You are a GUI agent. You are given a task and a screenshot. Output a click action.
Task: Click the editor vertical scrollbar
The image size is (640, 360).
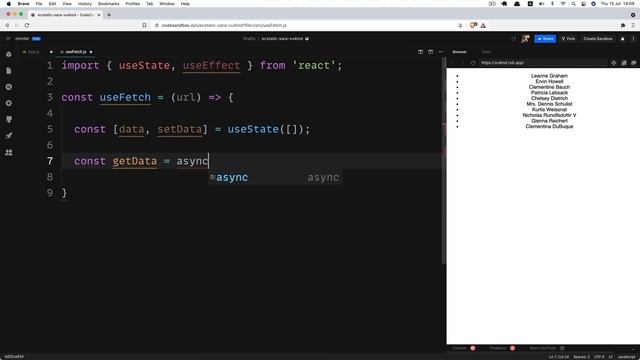[x=444, y=161]
